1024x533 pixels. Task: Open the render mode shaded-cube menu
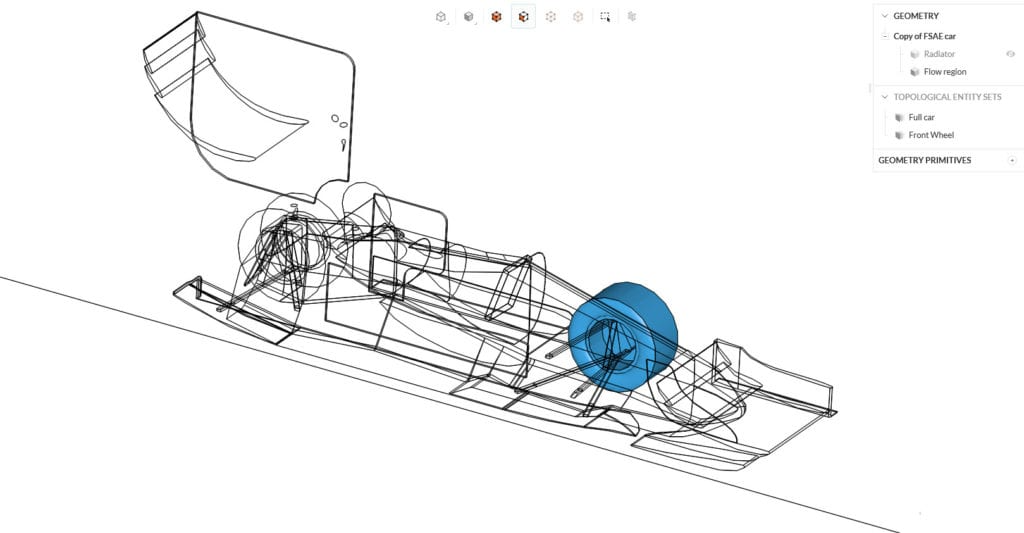[469, 17]
